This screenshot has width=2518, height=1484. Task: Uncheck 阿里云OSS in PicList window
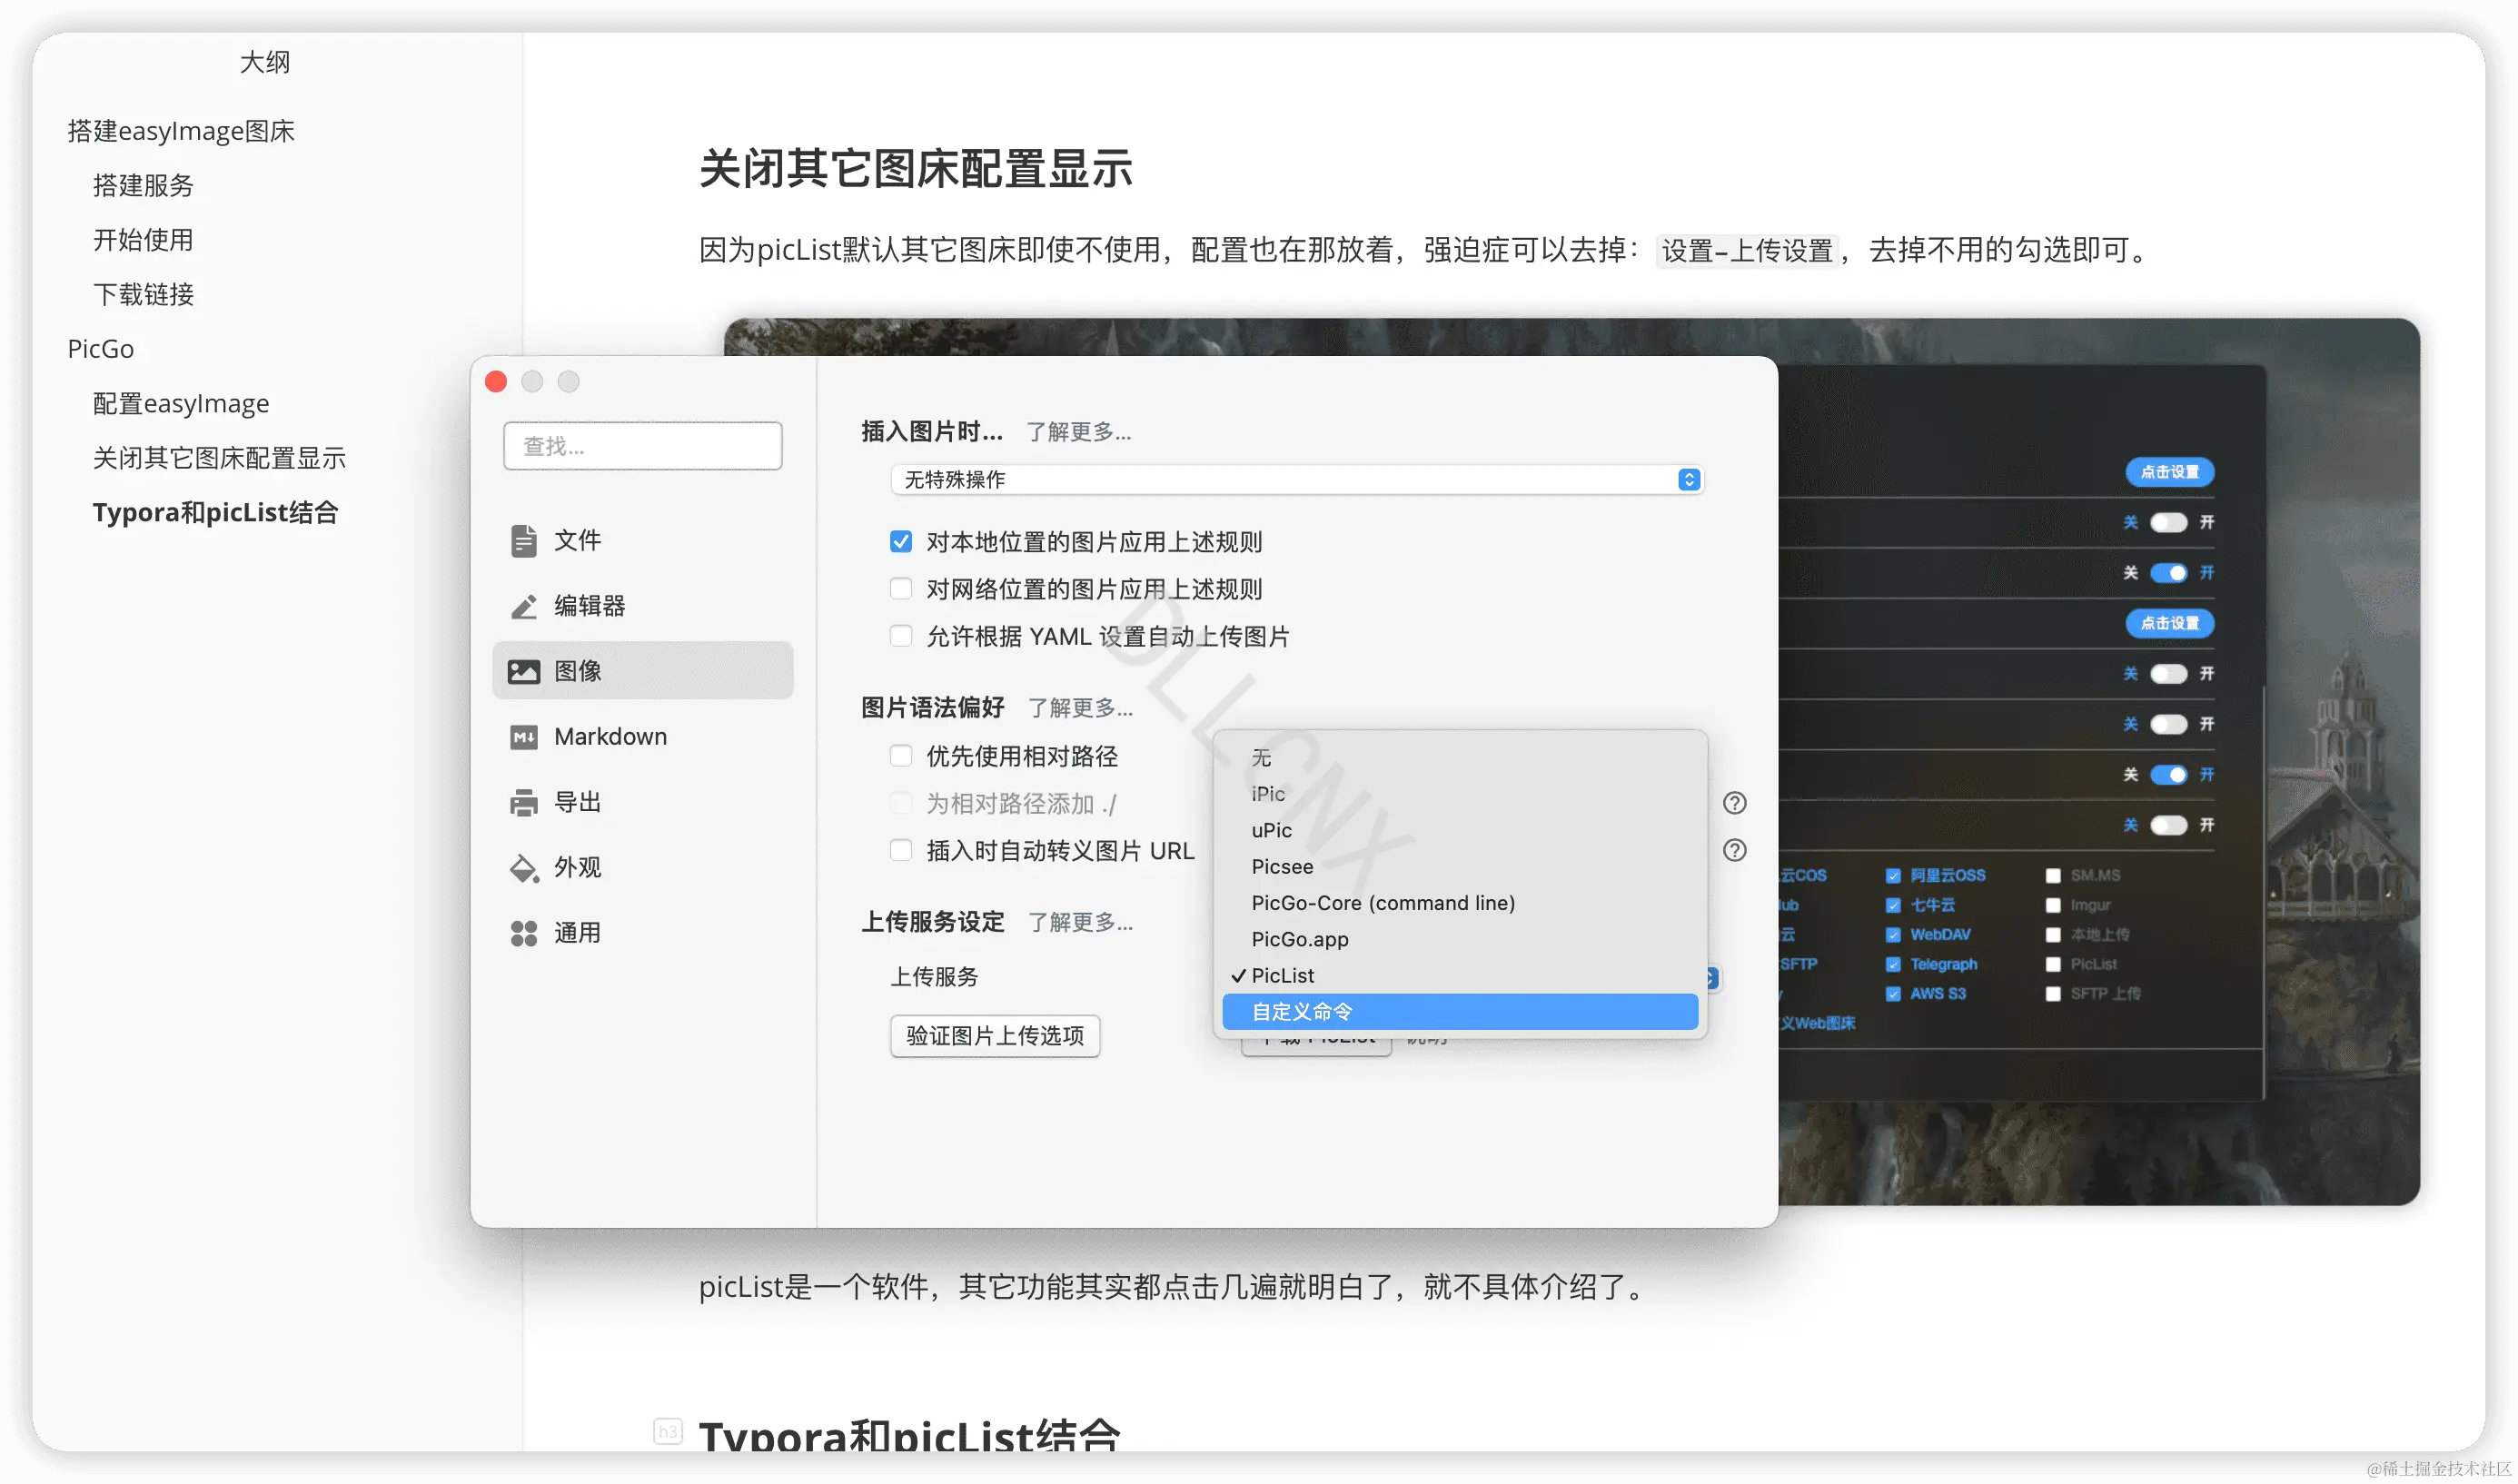click(1892, 876)
